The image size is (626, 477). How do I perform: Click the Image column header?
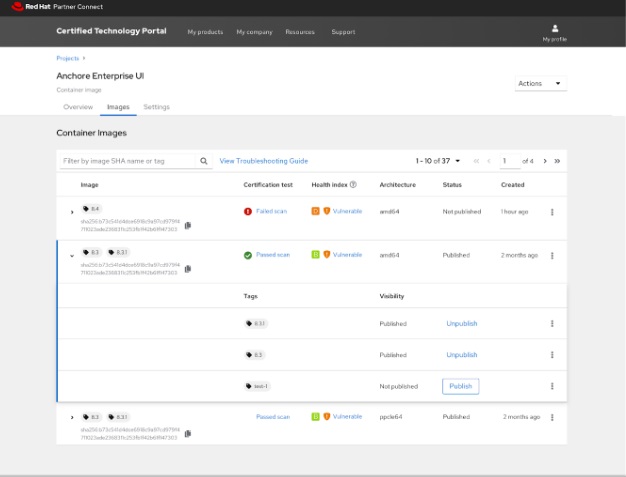click(89, 185)
